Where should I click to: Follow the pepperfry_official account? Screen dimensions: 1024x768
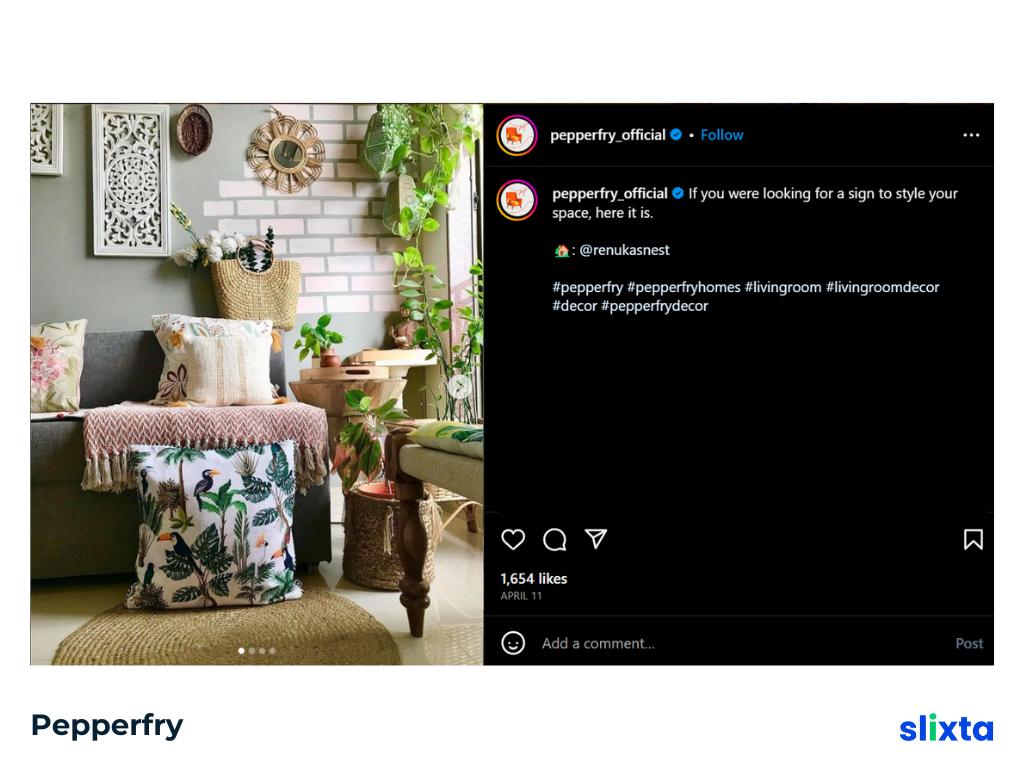coord(722,135)
